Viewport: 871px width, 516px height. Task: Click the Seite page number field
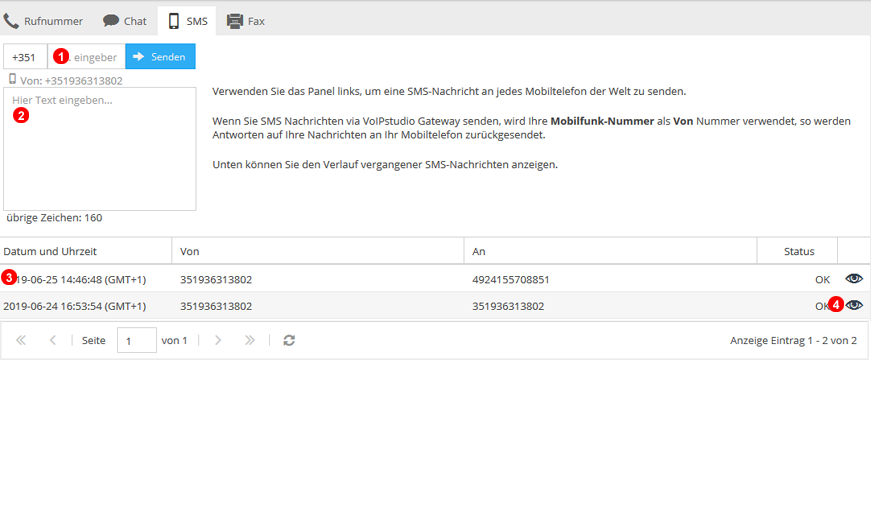137,340
